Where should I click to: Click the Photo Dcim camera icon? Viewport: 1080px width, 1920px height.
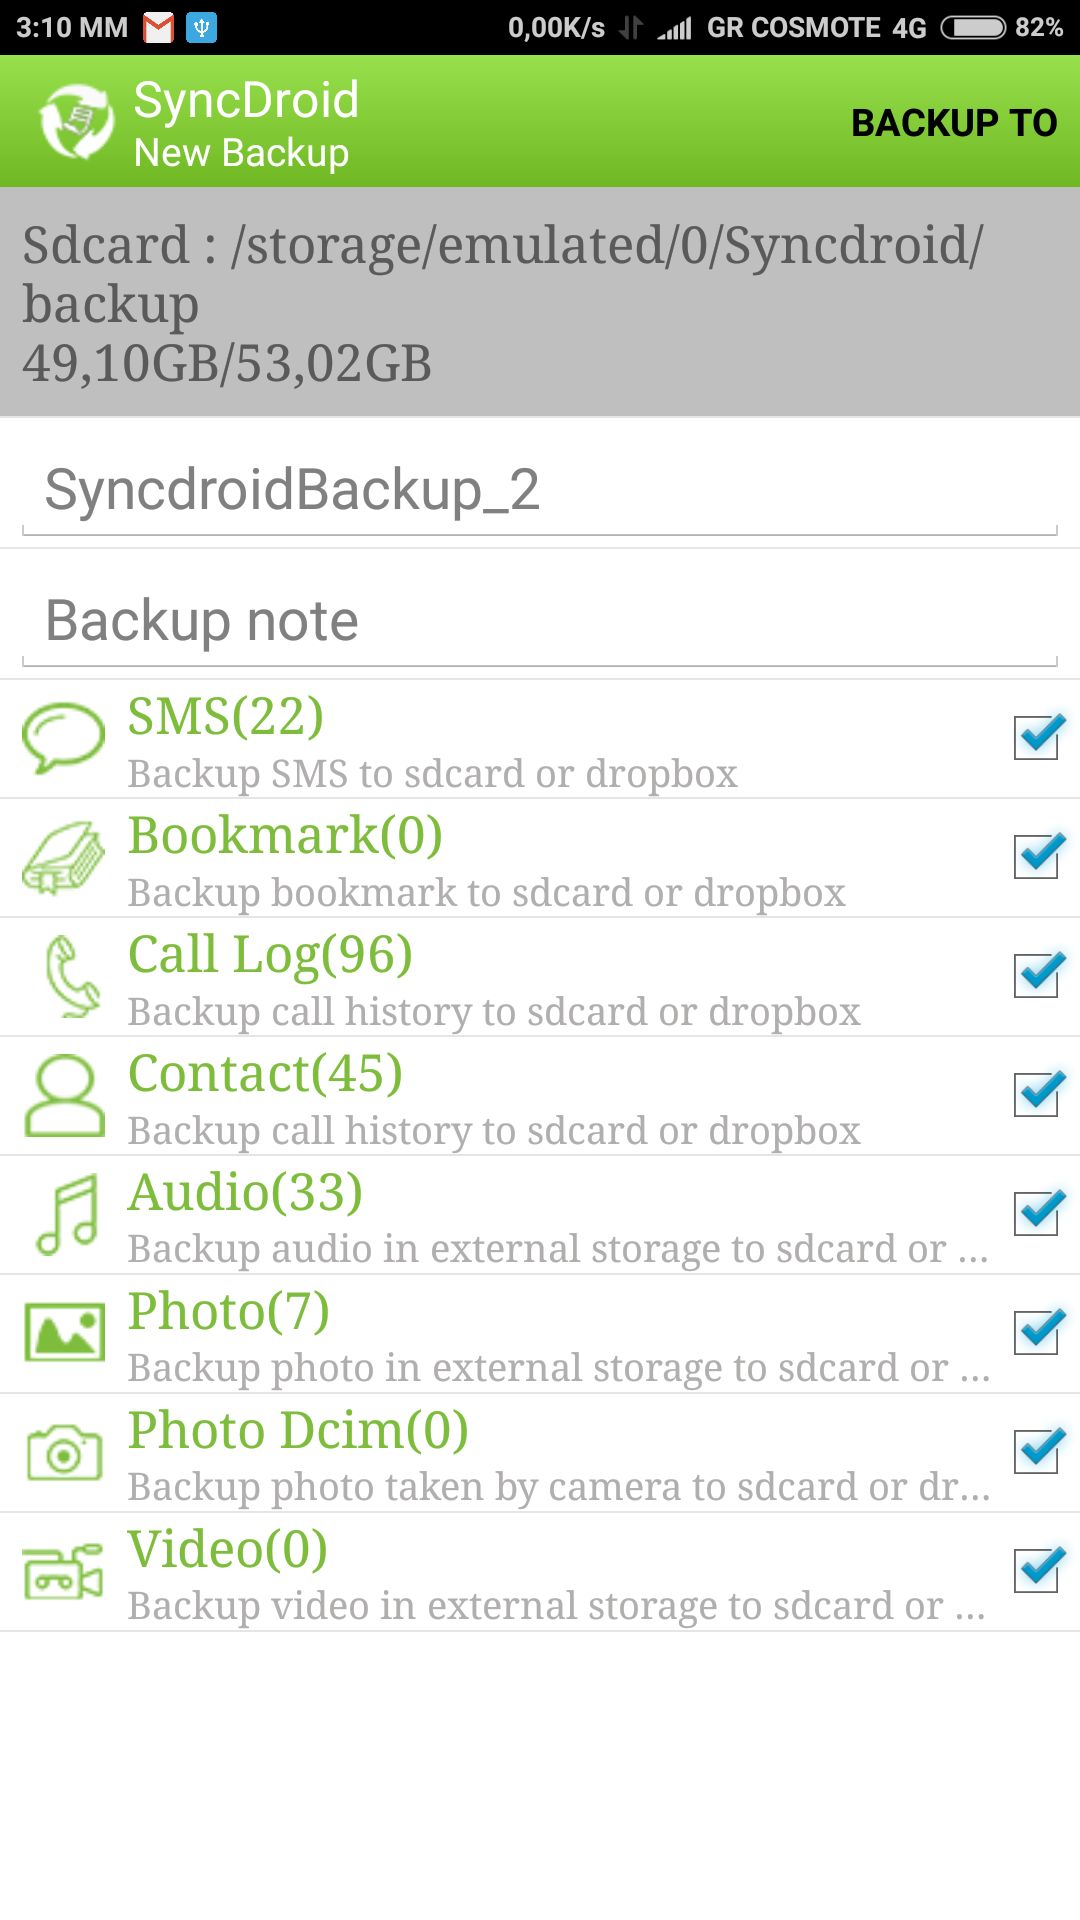pos(64,1452)
